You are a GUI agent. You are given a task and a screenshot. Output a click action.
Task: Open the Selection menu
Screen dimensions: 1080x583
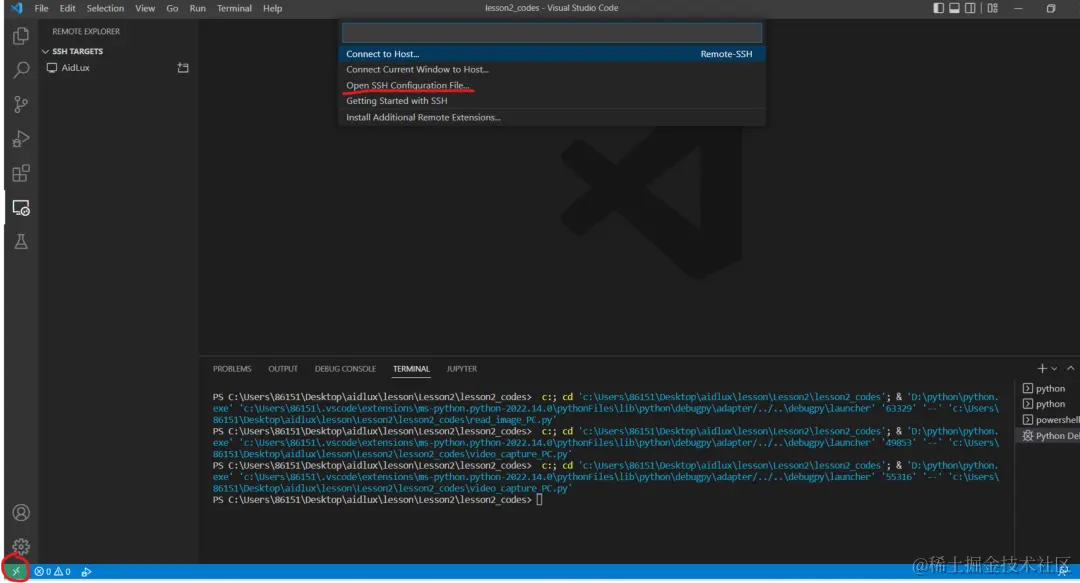click(105, 8)
